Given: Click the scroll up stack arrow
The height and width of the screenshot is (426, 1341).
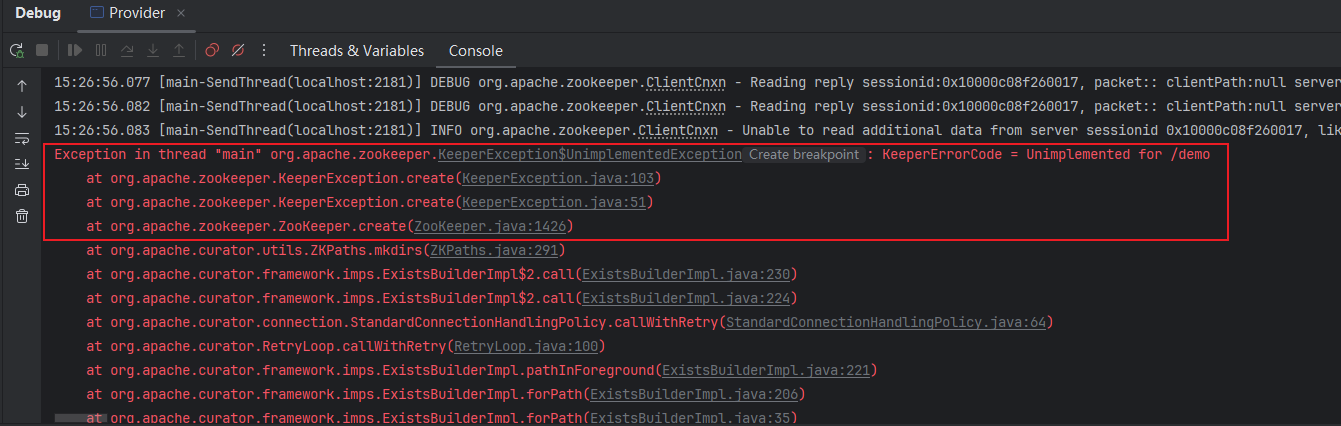Looking at the screenshot, I should (22, 86).
